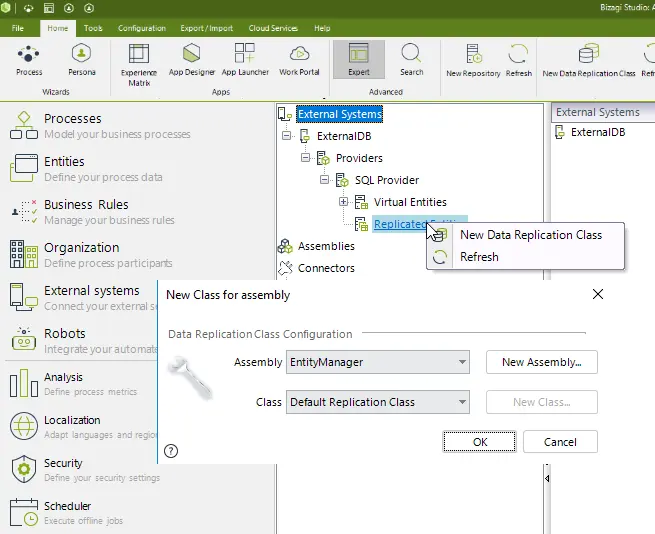Open the Organization module
The height and width of the screenshot is (534, 655).
pyautogui.click(x=91, y=254)
